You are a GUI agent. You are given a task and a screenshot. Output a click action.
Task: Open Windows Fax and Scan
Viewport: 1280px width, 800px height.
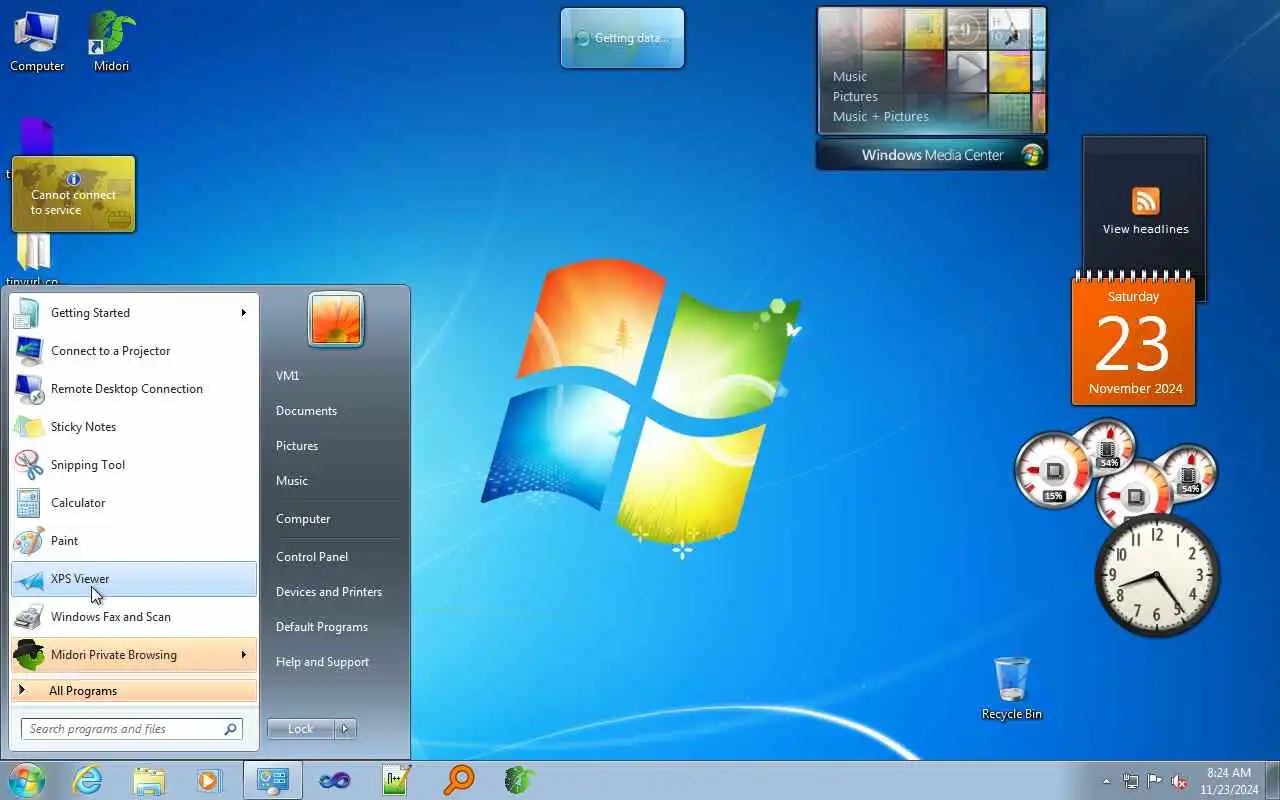click(x=134, y=617)
